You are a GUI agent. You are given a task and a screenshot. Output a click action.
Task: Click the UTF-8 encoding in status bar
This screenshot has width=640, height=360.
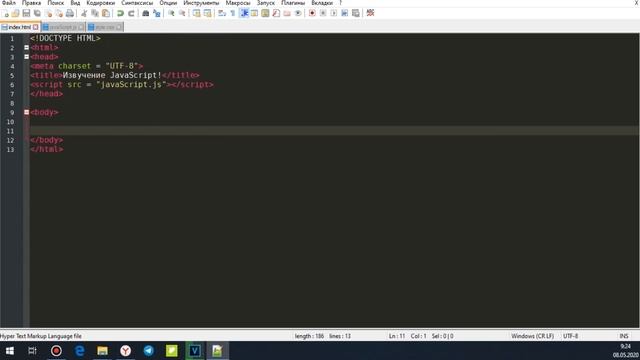(570, 336)
